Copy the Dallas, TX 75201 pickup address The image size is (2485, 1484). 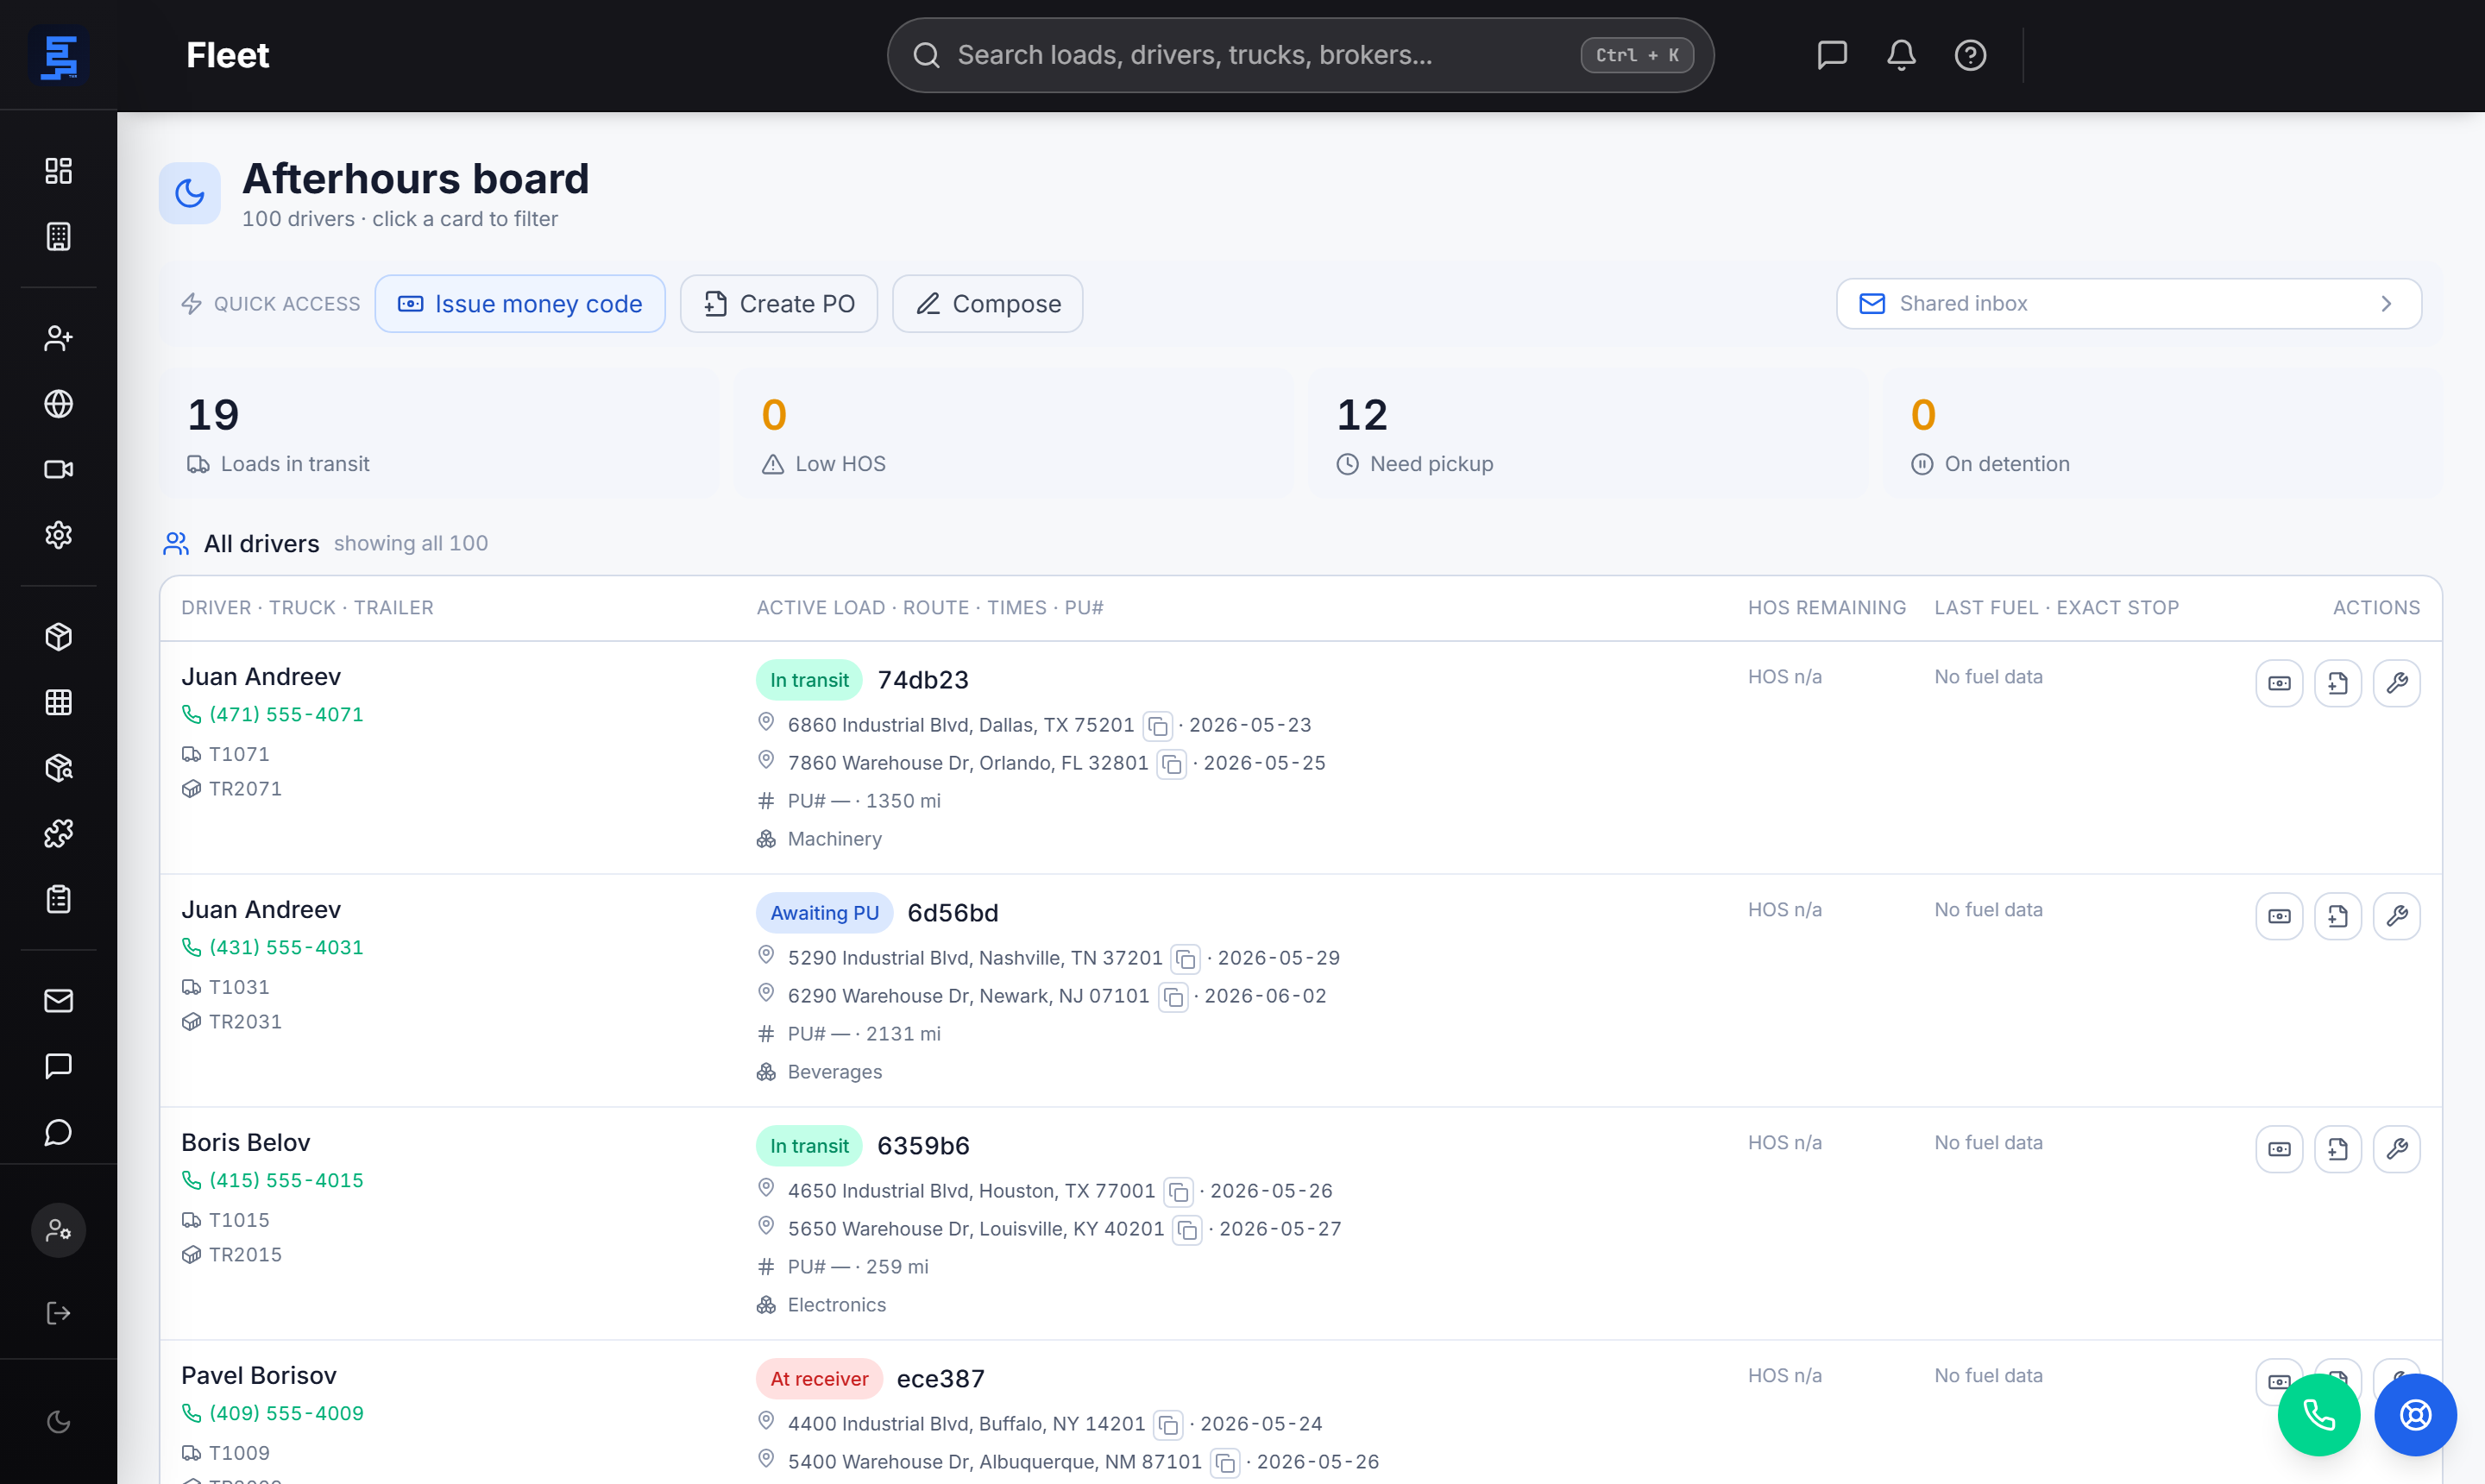pyautogui.click(x=1158, y=726)
